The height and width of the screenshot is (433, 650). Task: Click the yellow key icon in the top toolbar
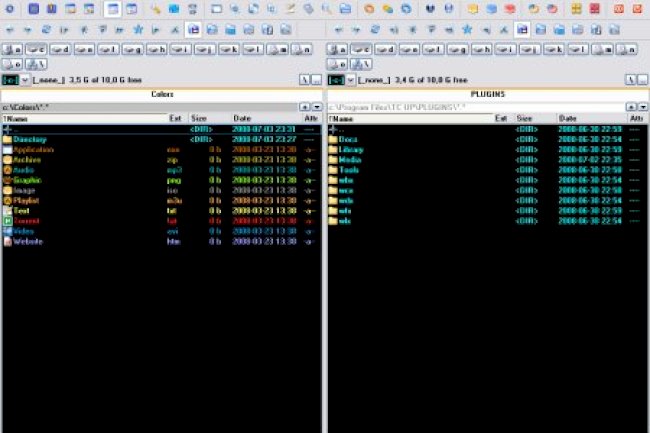pyautogui.click(x=155, y=9)
